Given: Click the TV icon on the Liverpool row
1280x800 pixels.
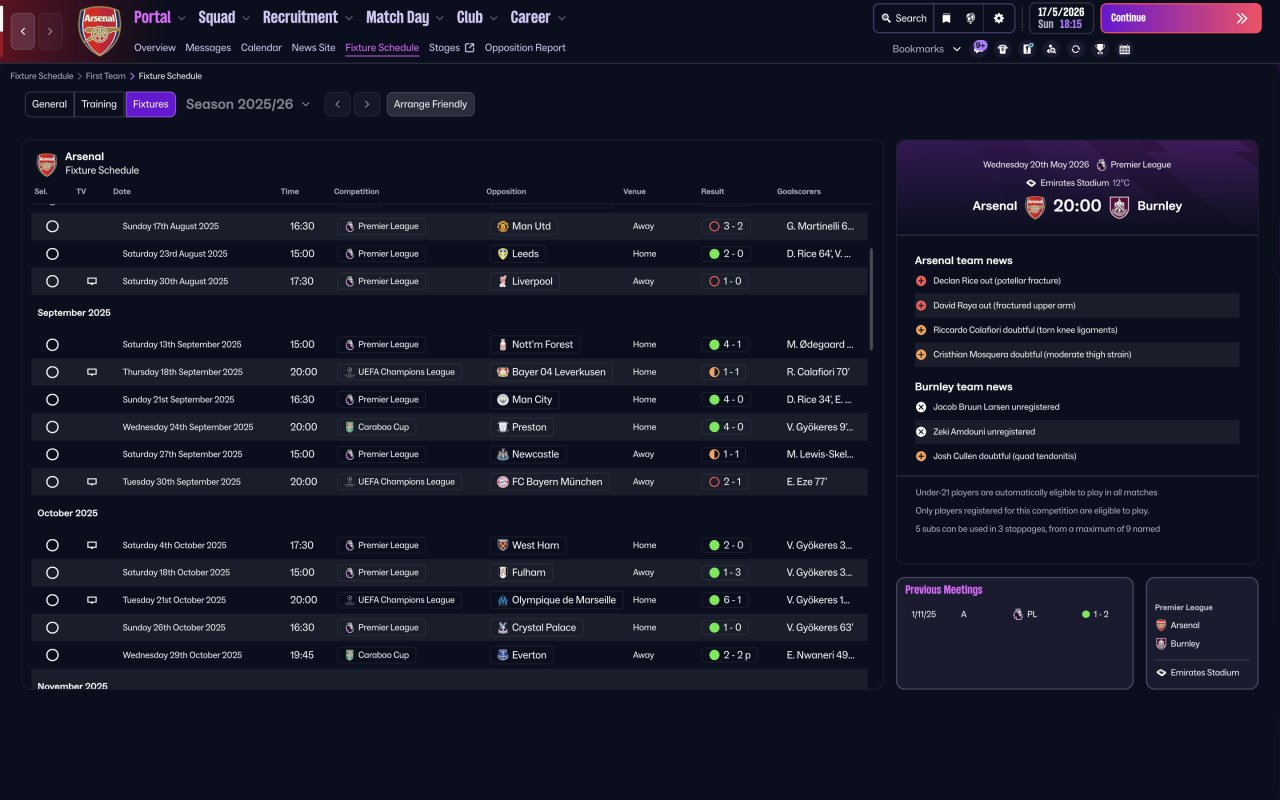Looking at the screenshot, I should (92, 281).
